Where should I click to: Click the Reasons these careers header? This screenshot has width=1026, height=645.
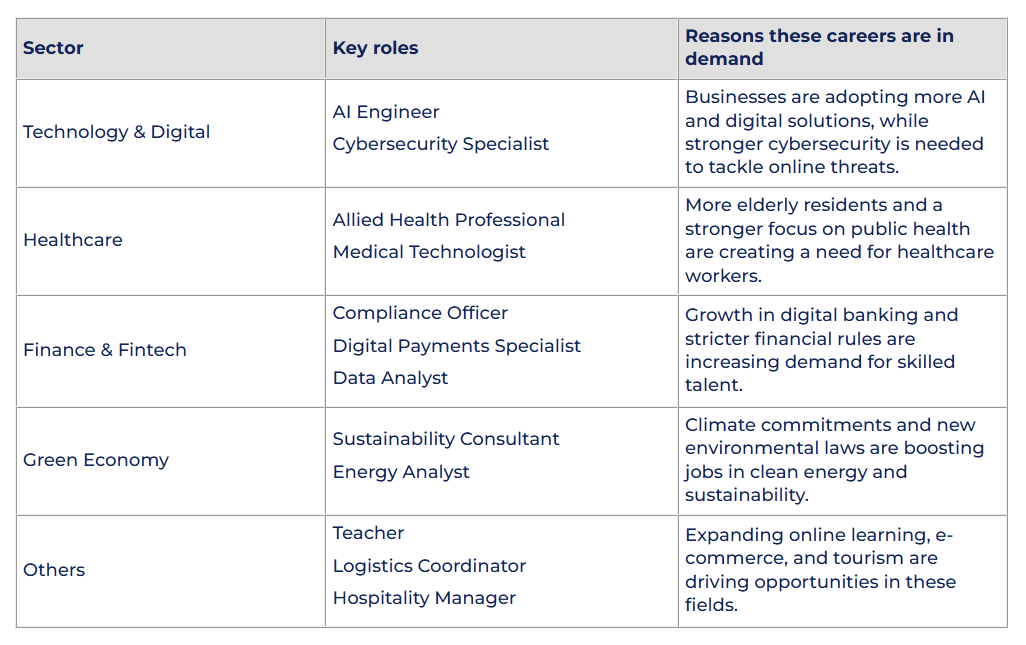819,48
